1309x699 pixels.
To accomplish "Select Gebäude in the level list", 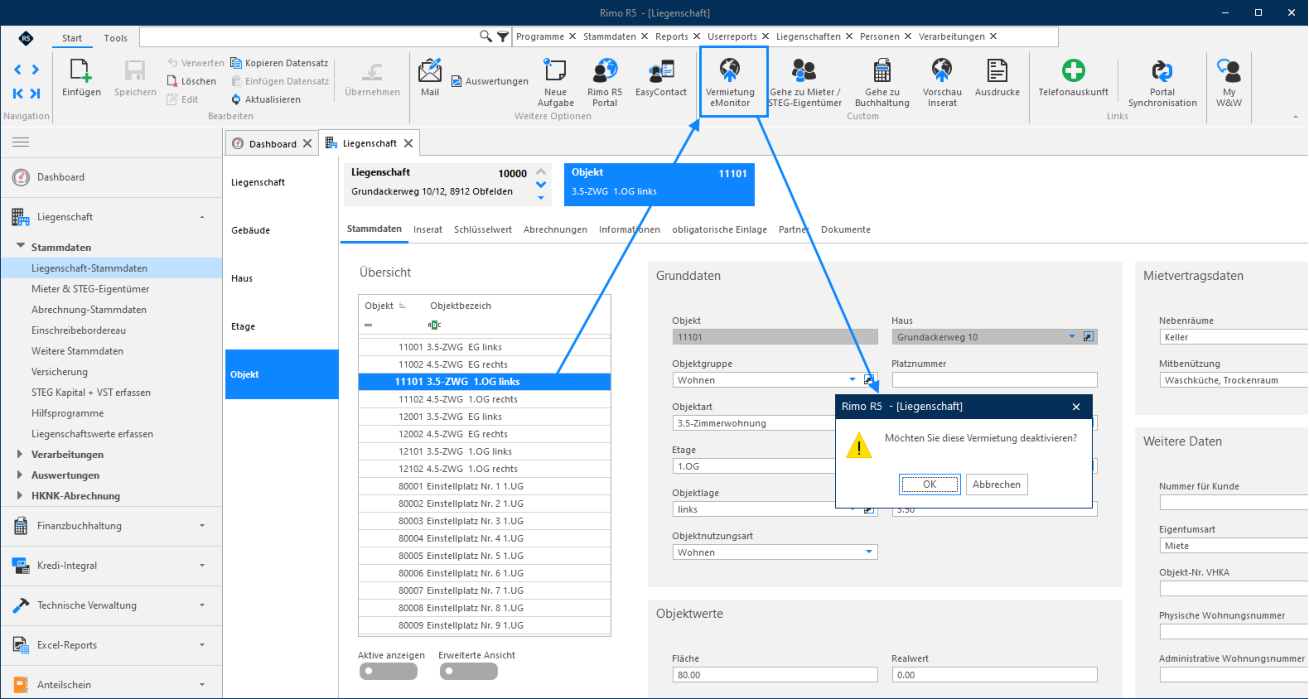I will (251, 230).
